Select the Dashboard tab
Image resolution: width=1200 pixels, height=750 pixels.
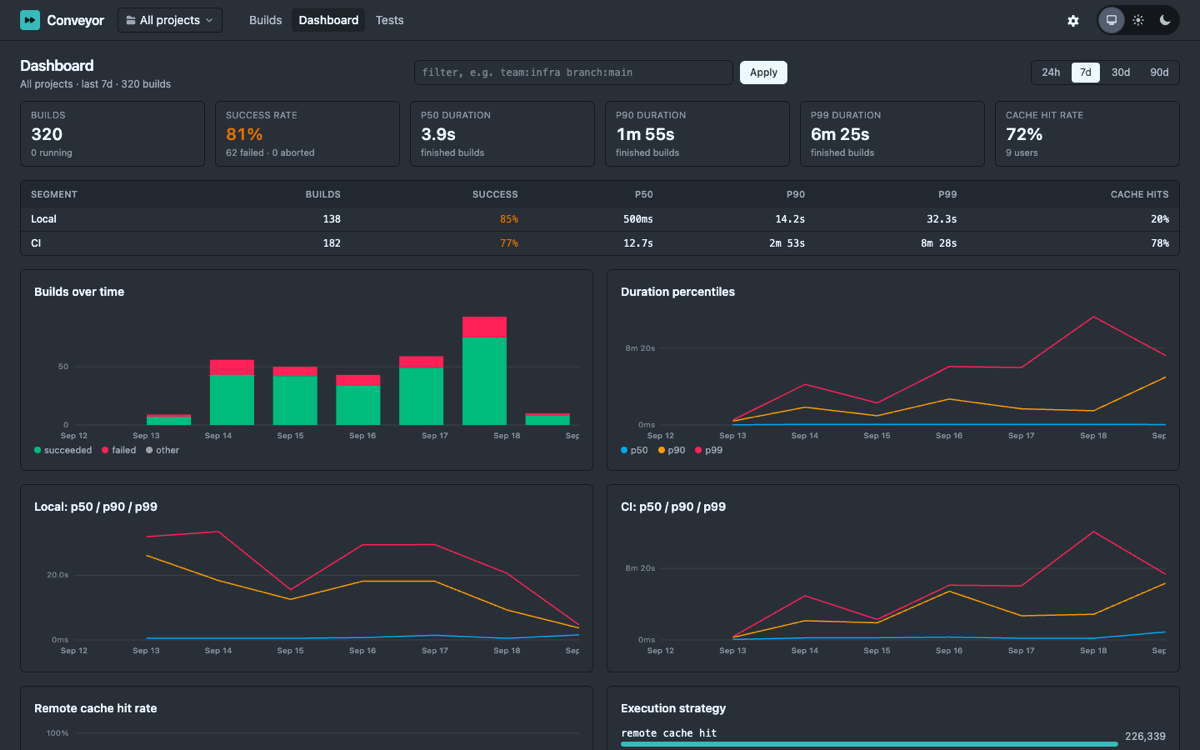[328, 20]
